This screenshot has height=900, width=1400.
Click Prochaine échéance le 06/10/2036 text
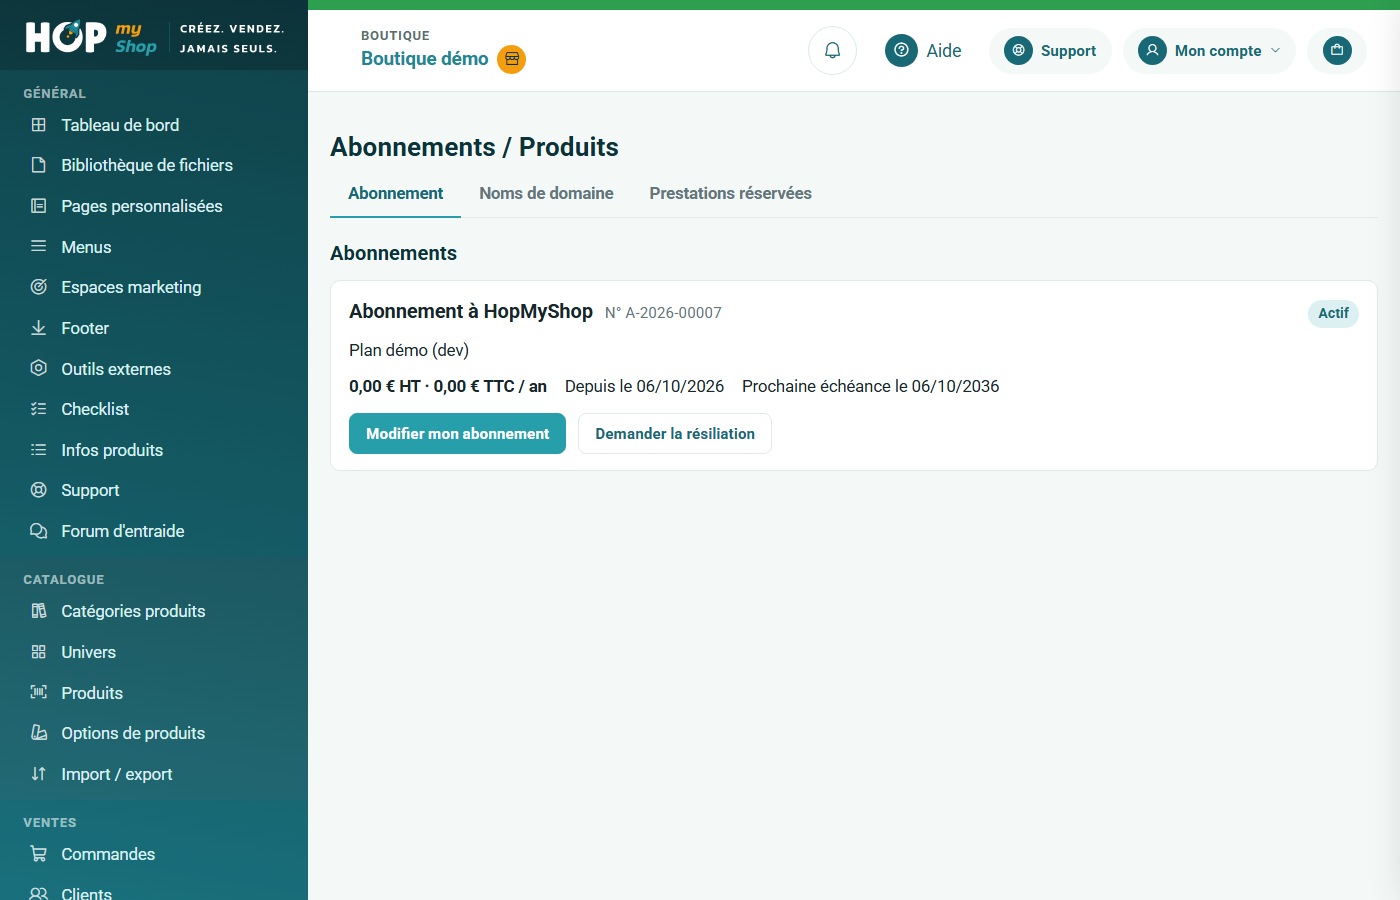coord(871,386)
